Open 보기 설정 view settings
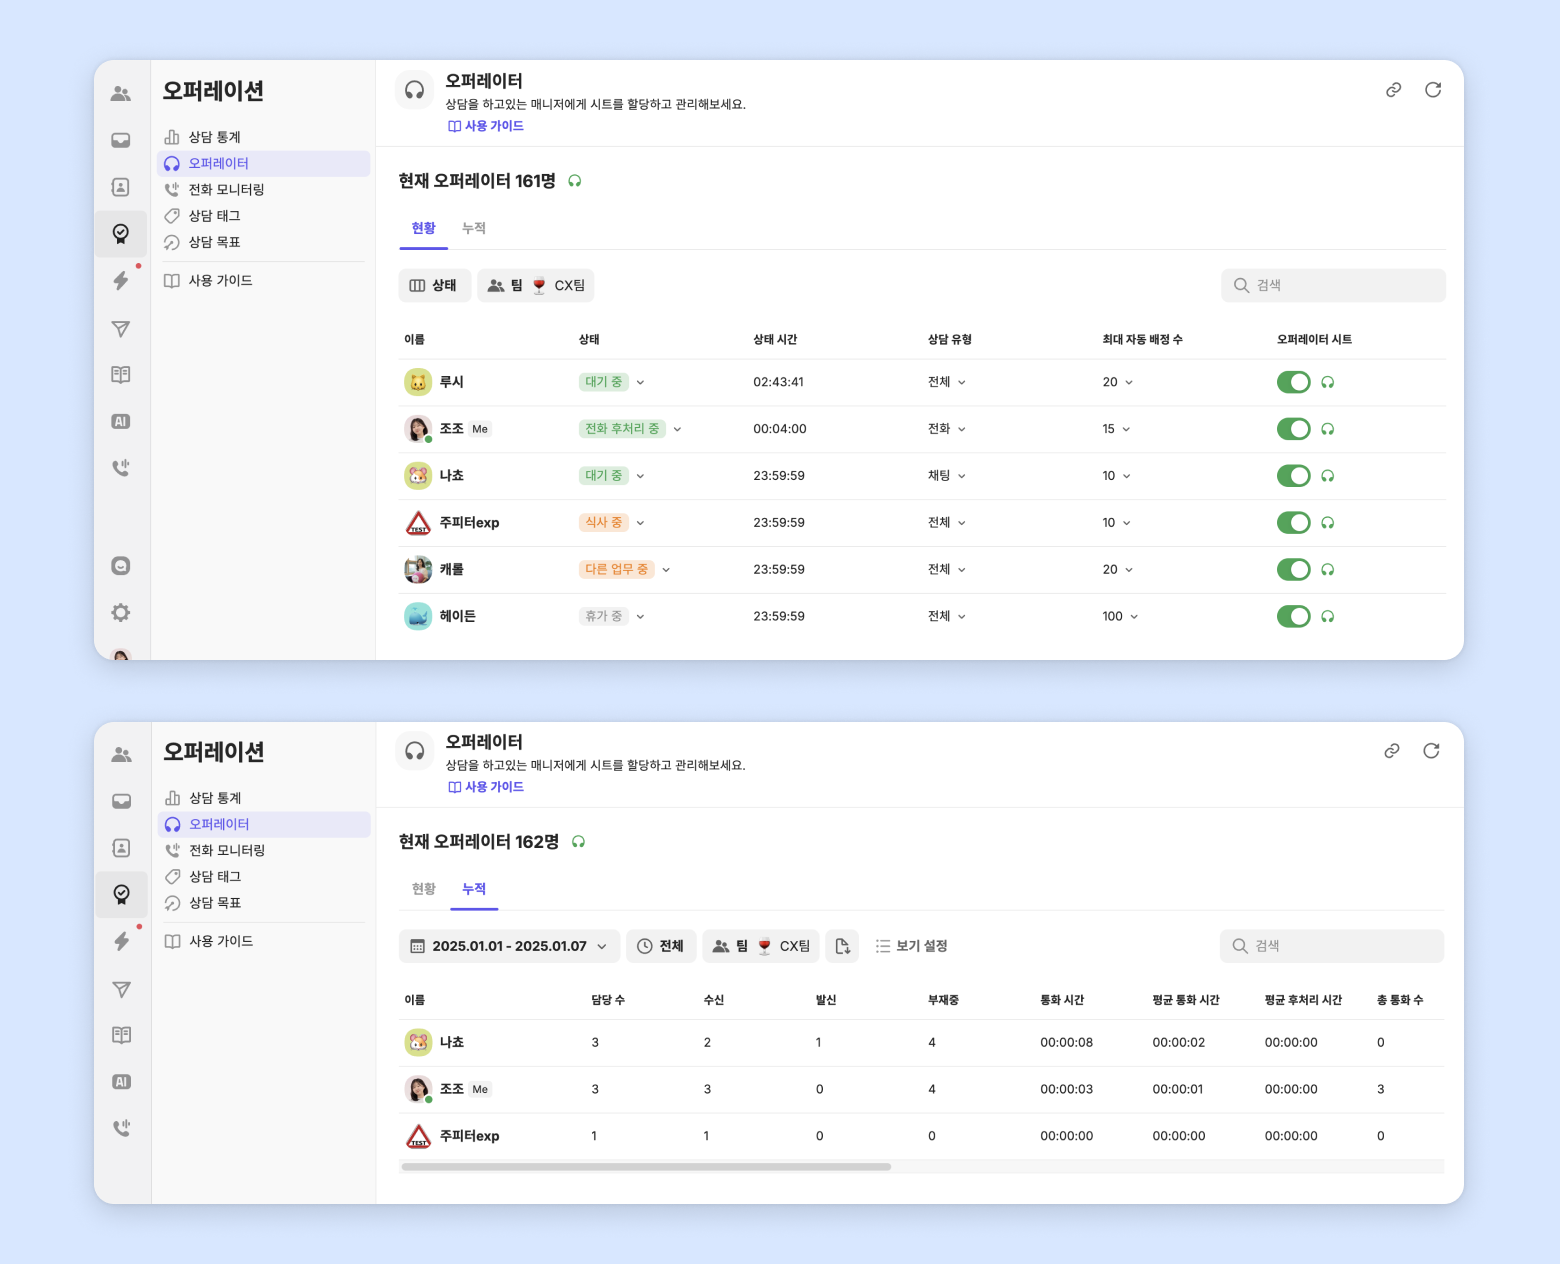 point(911,946)
